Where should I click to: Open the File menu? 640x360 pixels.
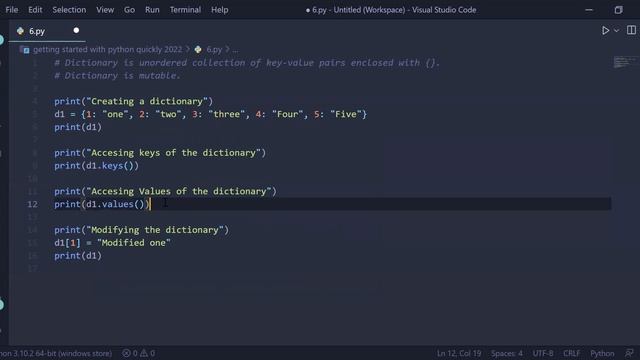11,10
